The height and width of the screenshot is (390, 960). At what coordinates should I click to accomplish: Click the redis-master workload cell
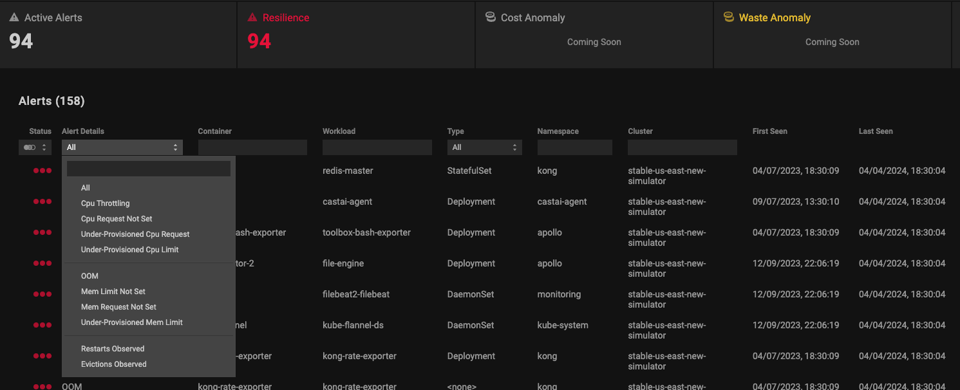348,171
